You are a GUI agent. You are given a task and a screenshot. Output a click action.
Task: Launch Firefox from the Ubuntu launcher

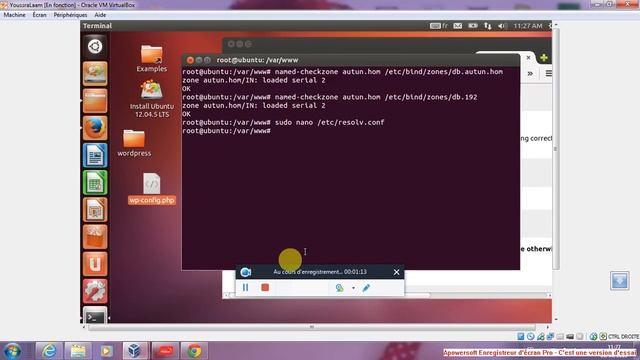coord(95,128)
